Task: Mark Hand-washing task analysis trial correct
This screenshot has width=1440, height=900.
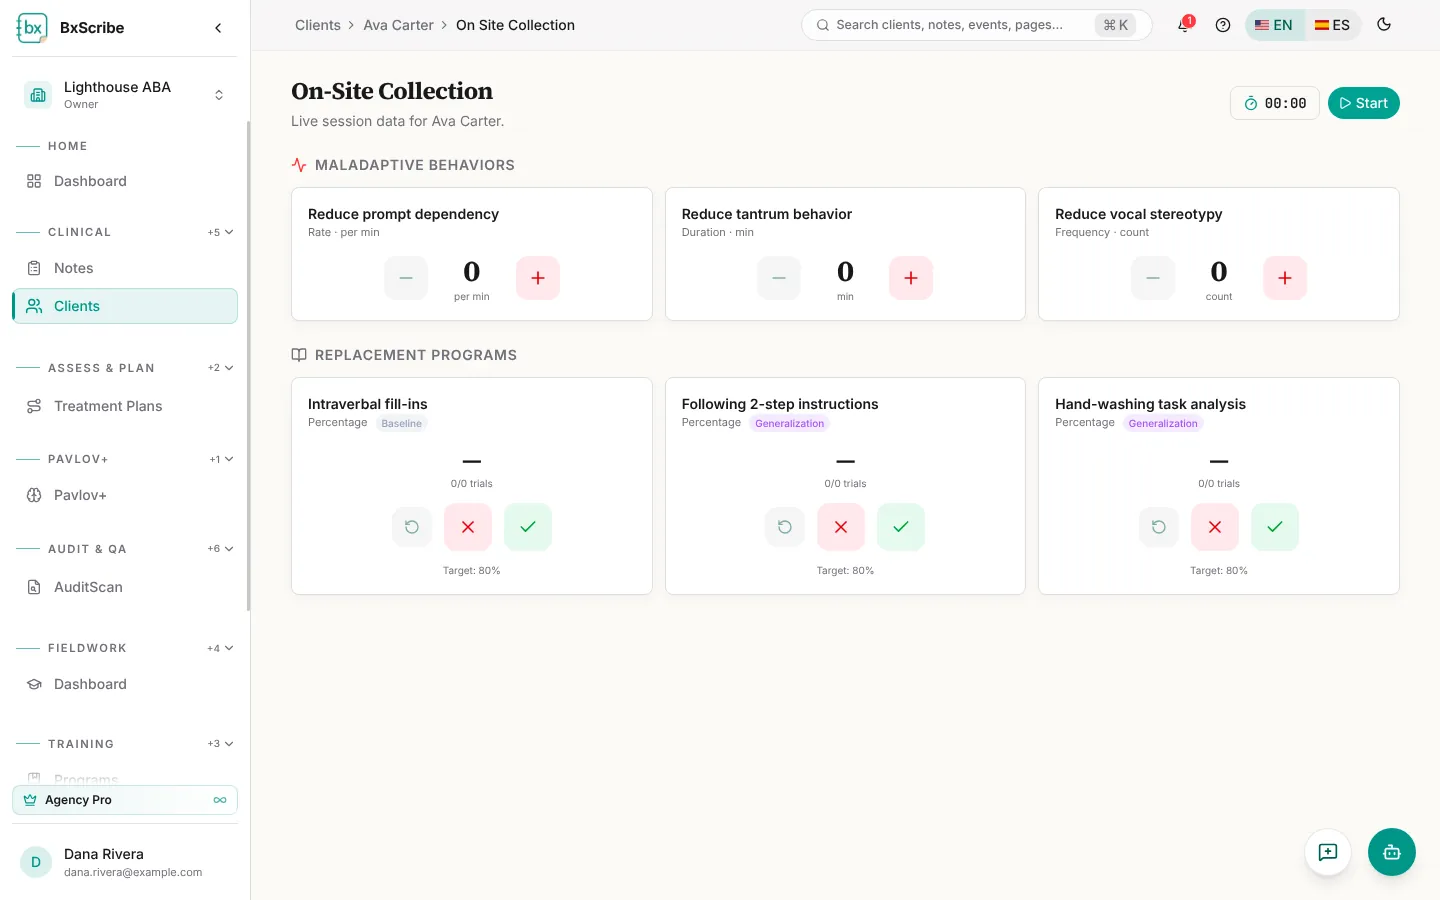Action: point(1275,527)
